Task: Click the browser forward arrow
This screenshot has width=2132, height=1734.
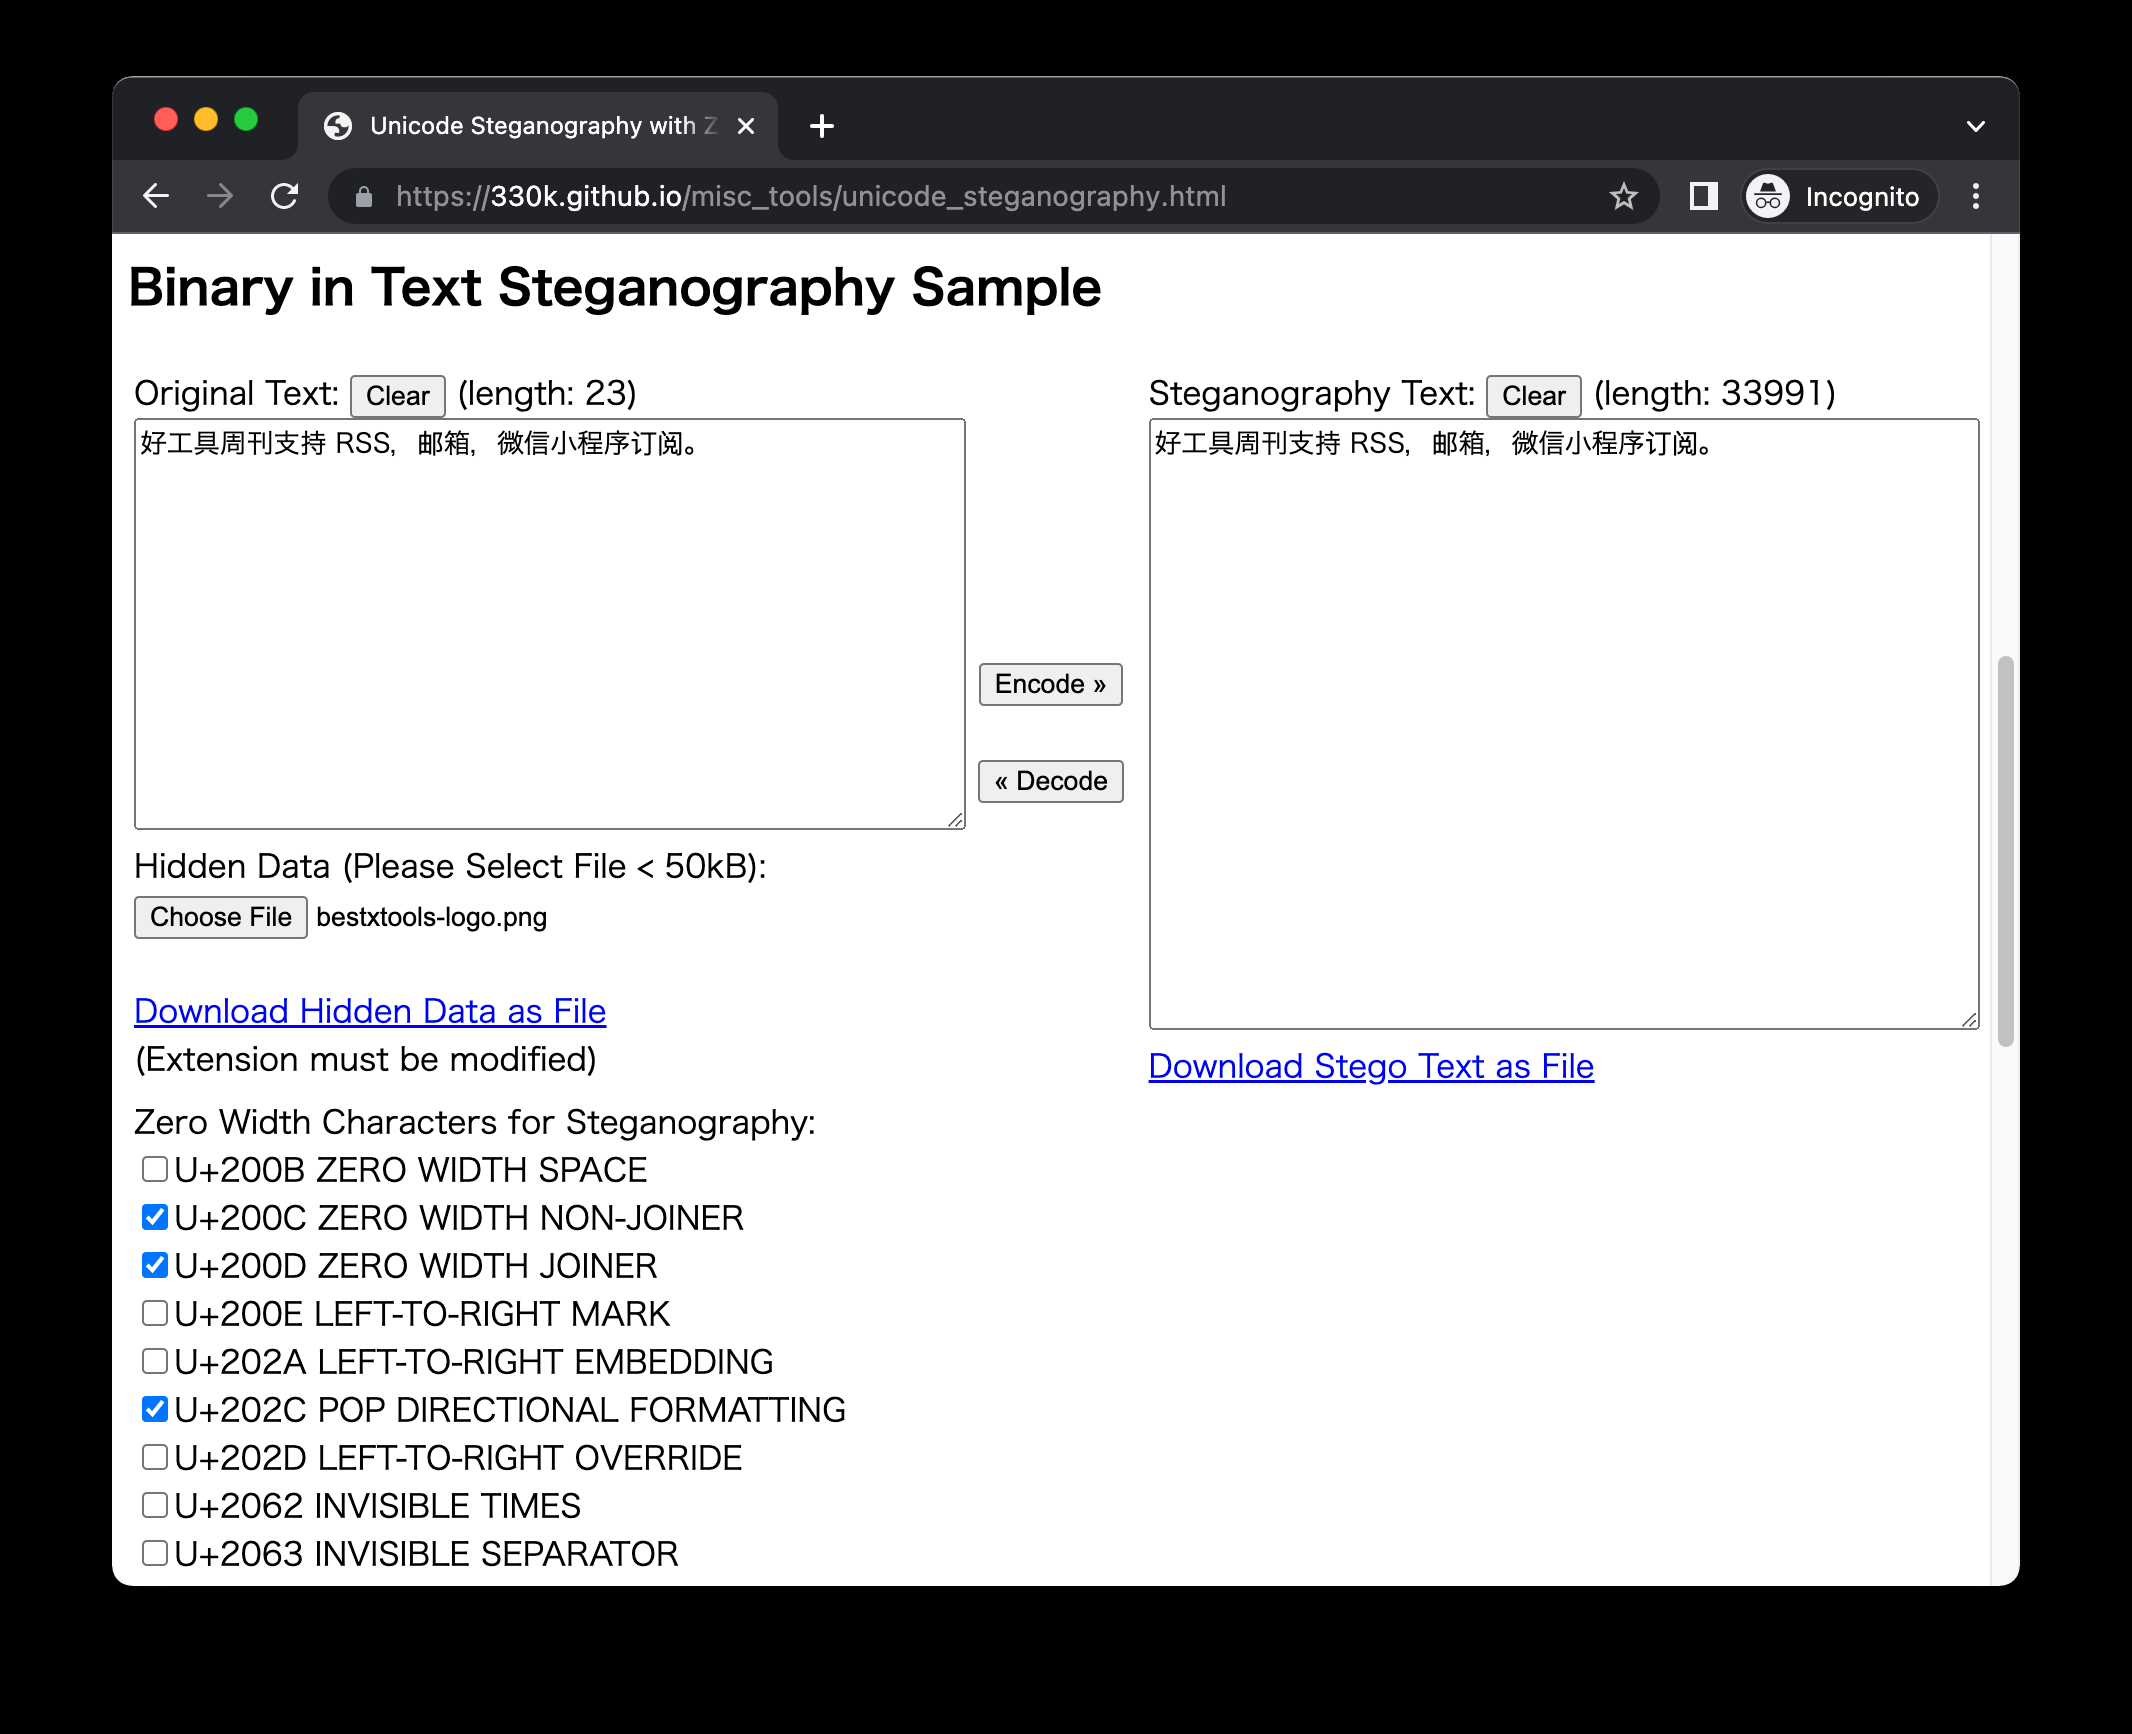Action: tap(220, 196)
